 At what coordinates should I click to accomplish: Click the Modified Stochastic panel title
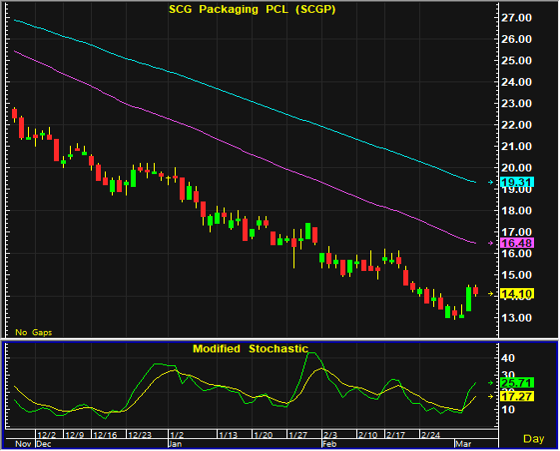pyautogui.click(x=250, y=349)
